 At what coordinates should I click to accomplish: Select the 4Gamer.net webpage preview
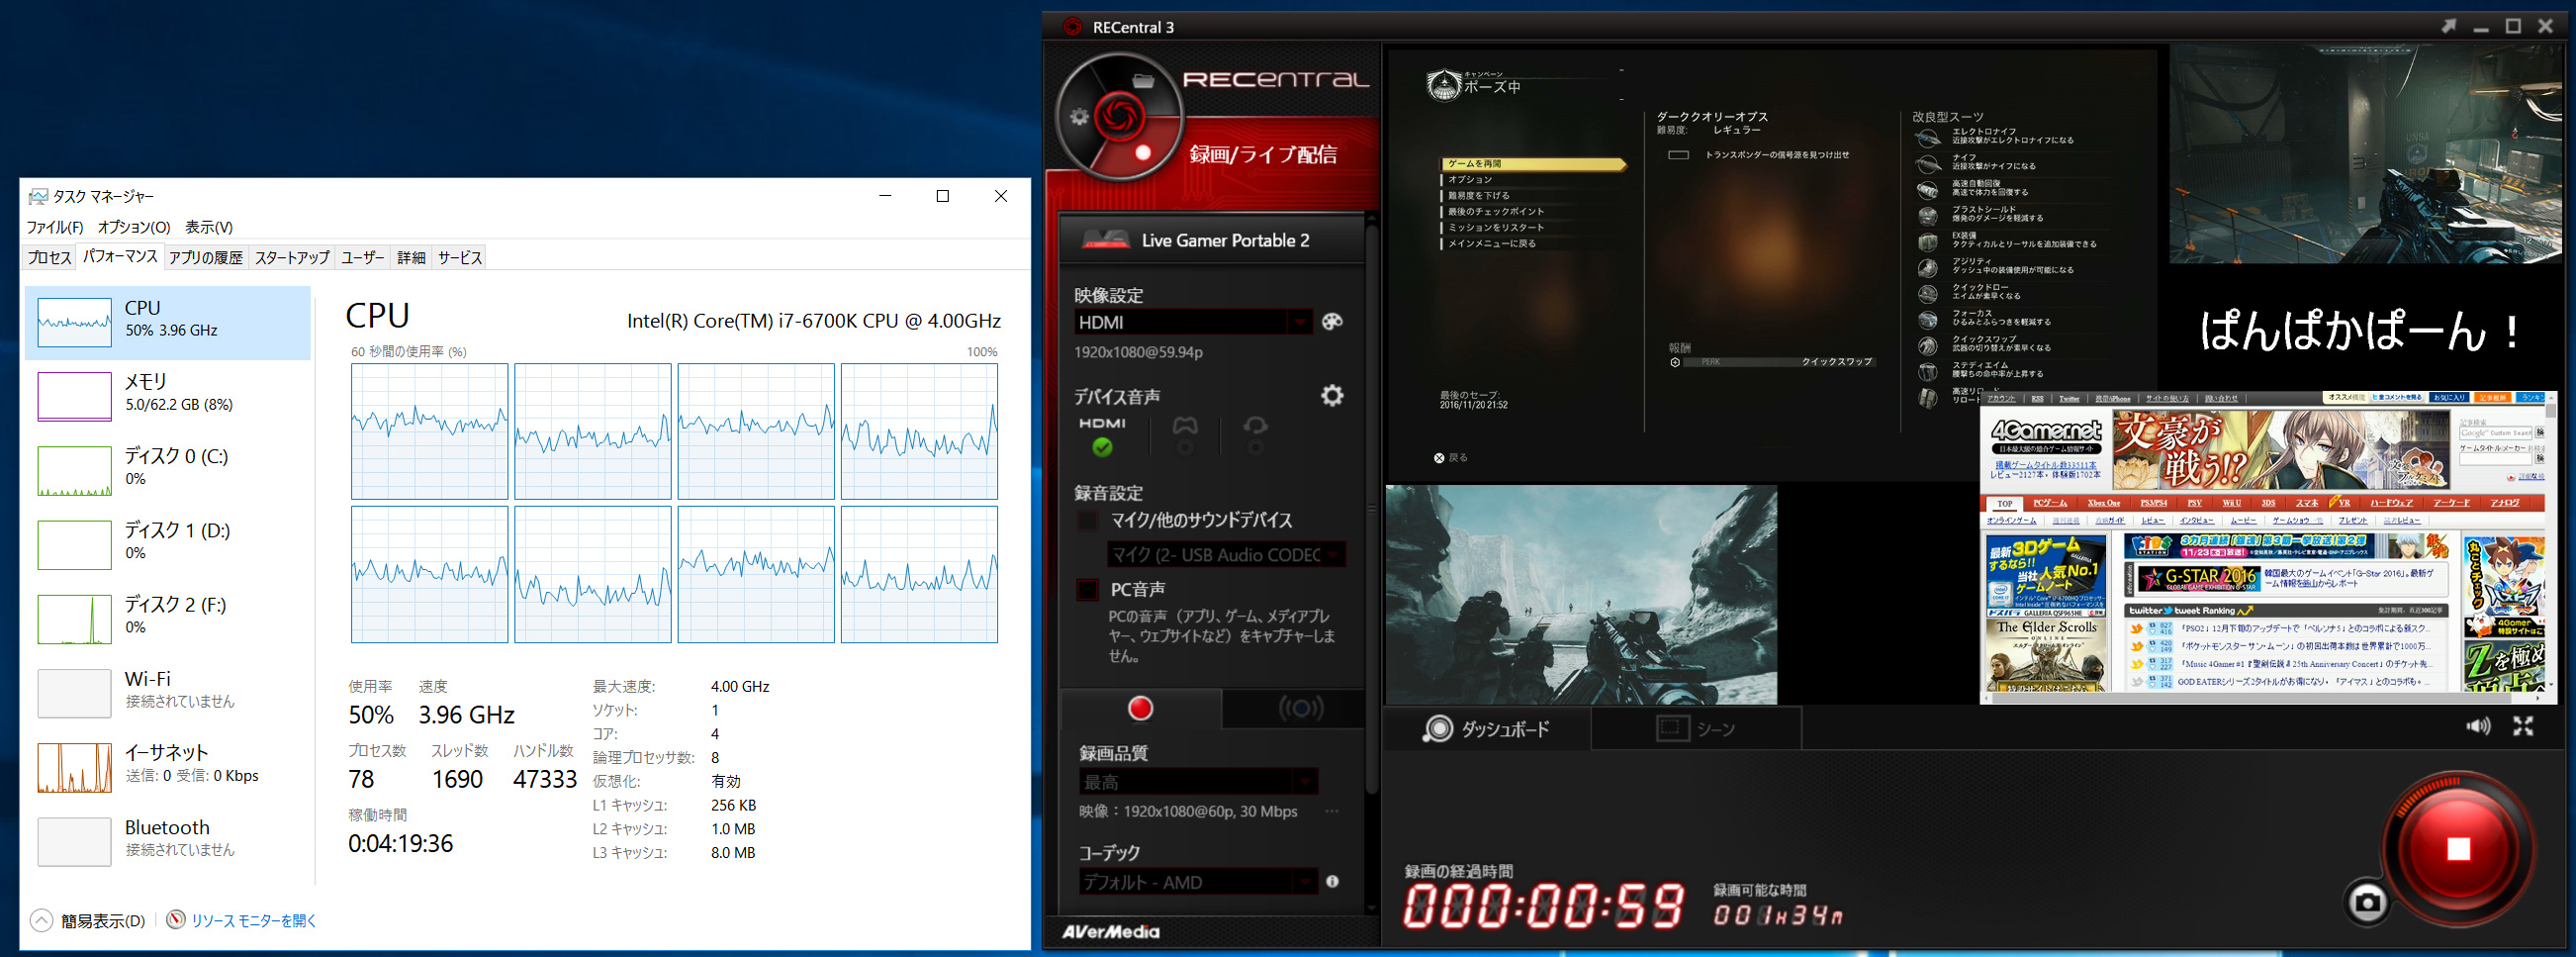click(x=2268, y=547)
